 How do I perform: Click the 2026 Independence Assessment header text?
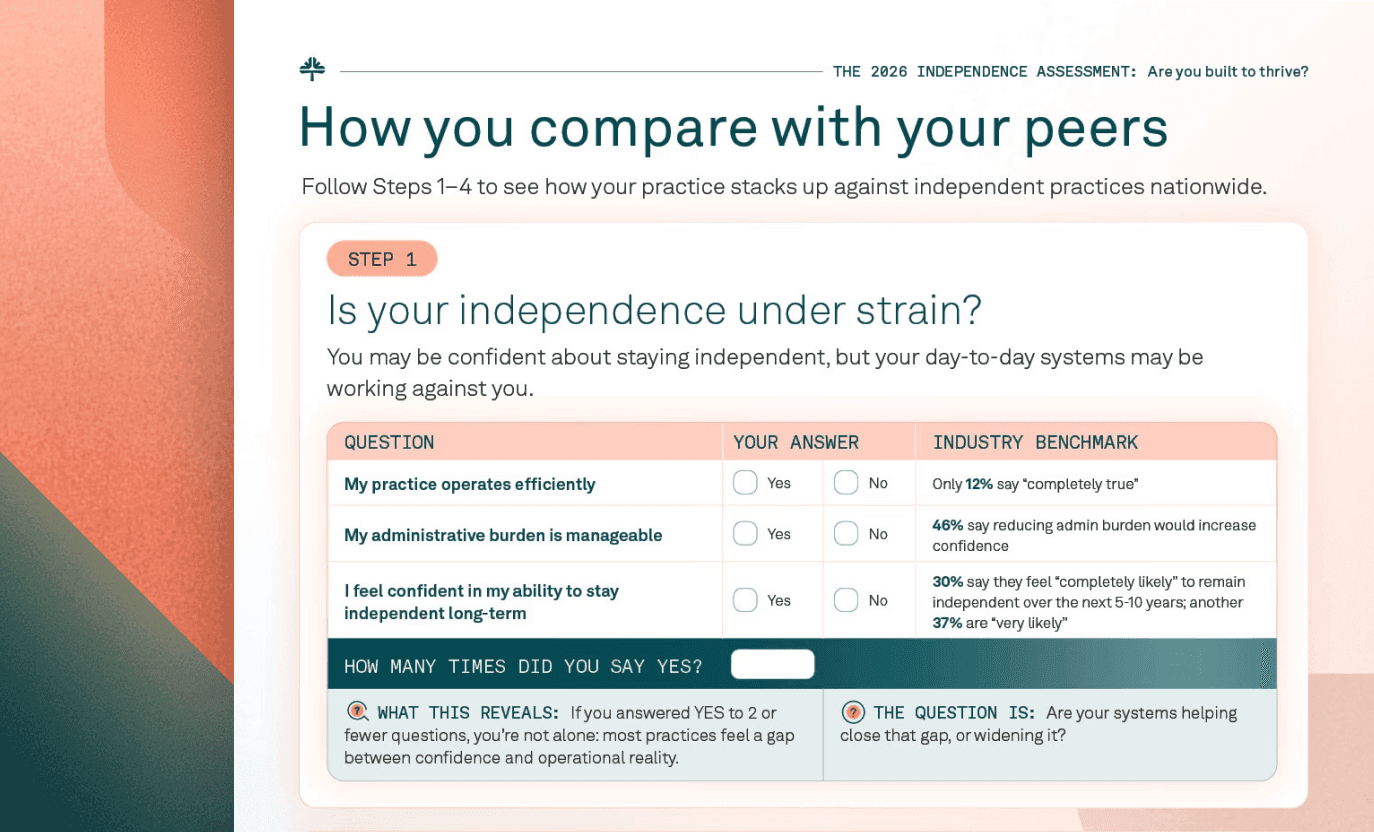tap(1070, 72)
